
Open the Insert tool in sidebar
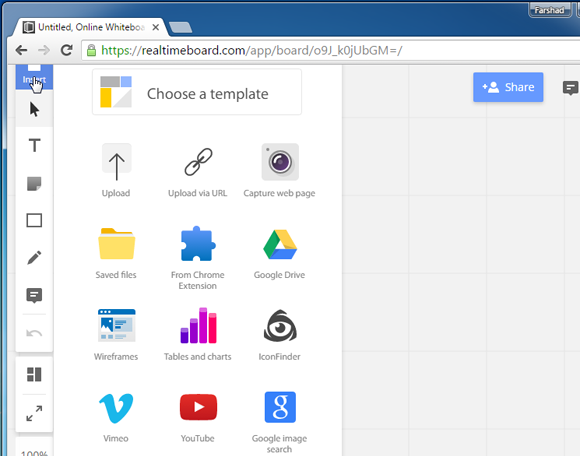point(34,77)
